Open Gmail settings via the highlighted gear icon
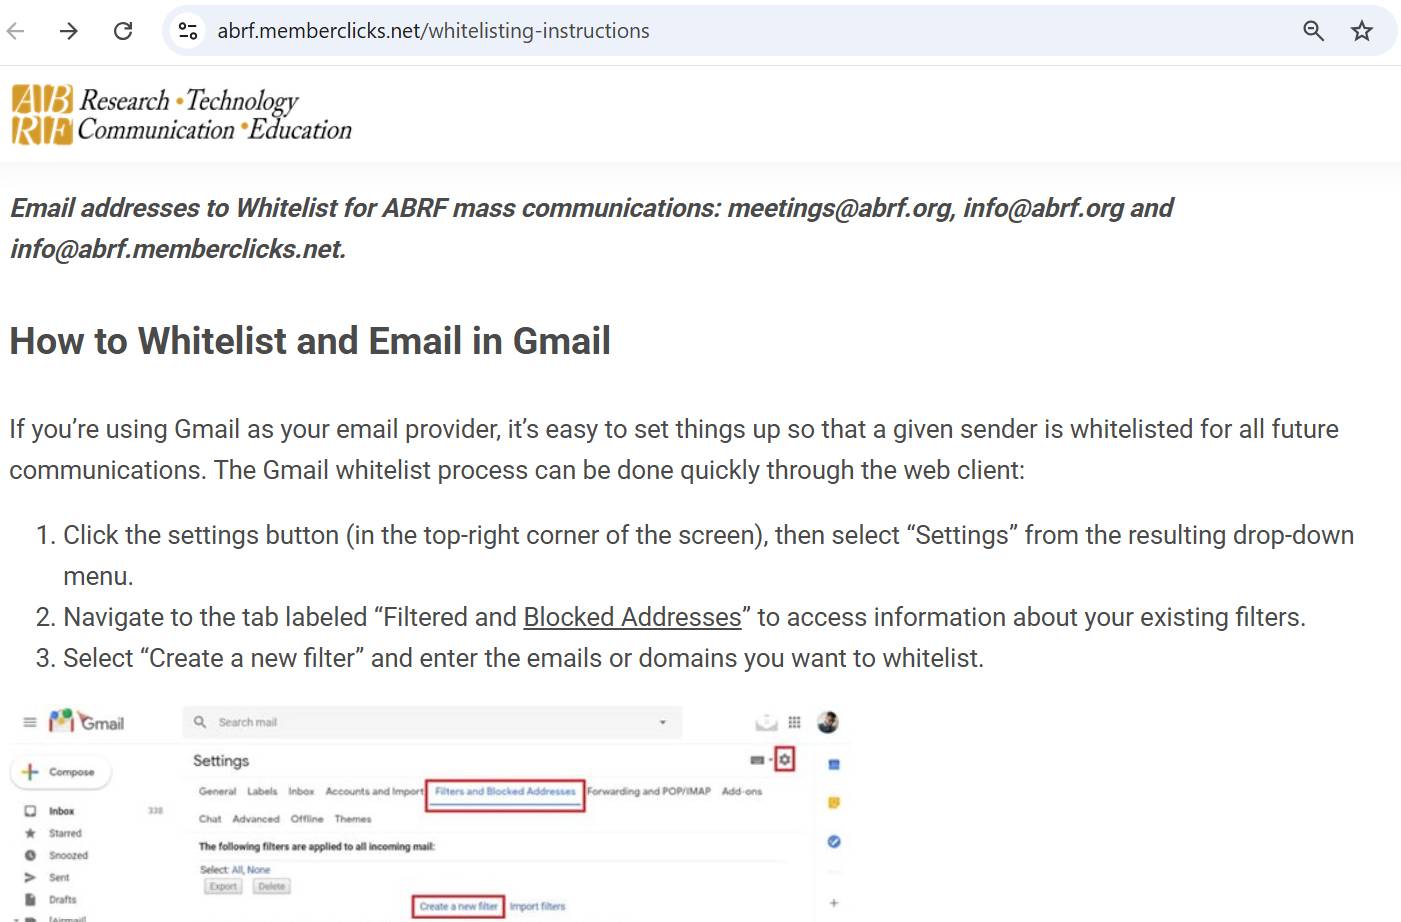The image size is (1401, 922). point(786,759)
